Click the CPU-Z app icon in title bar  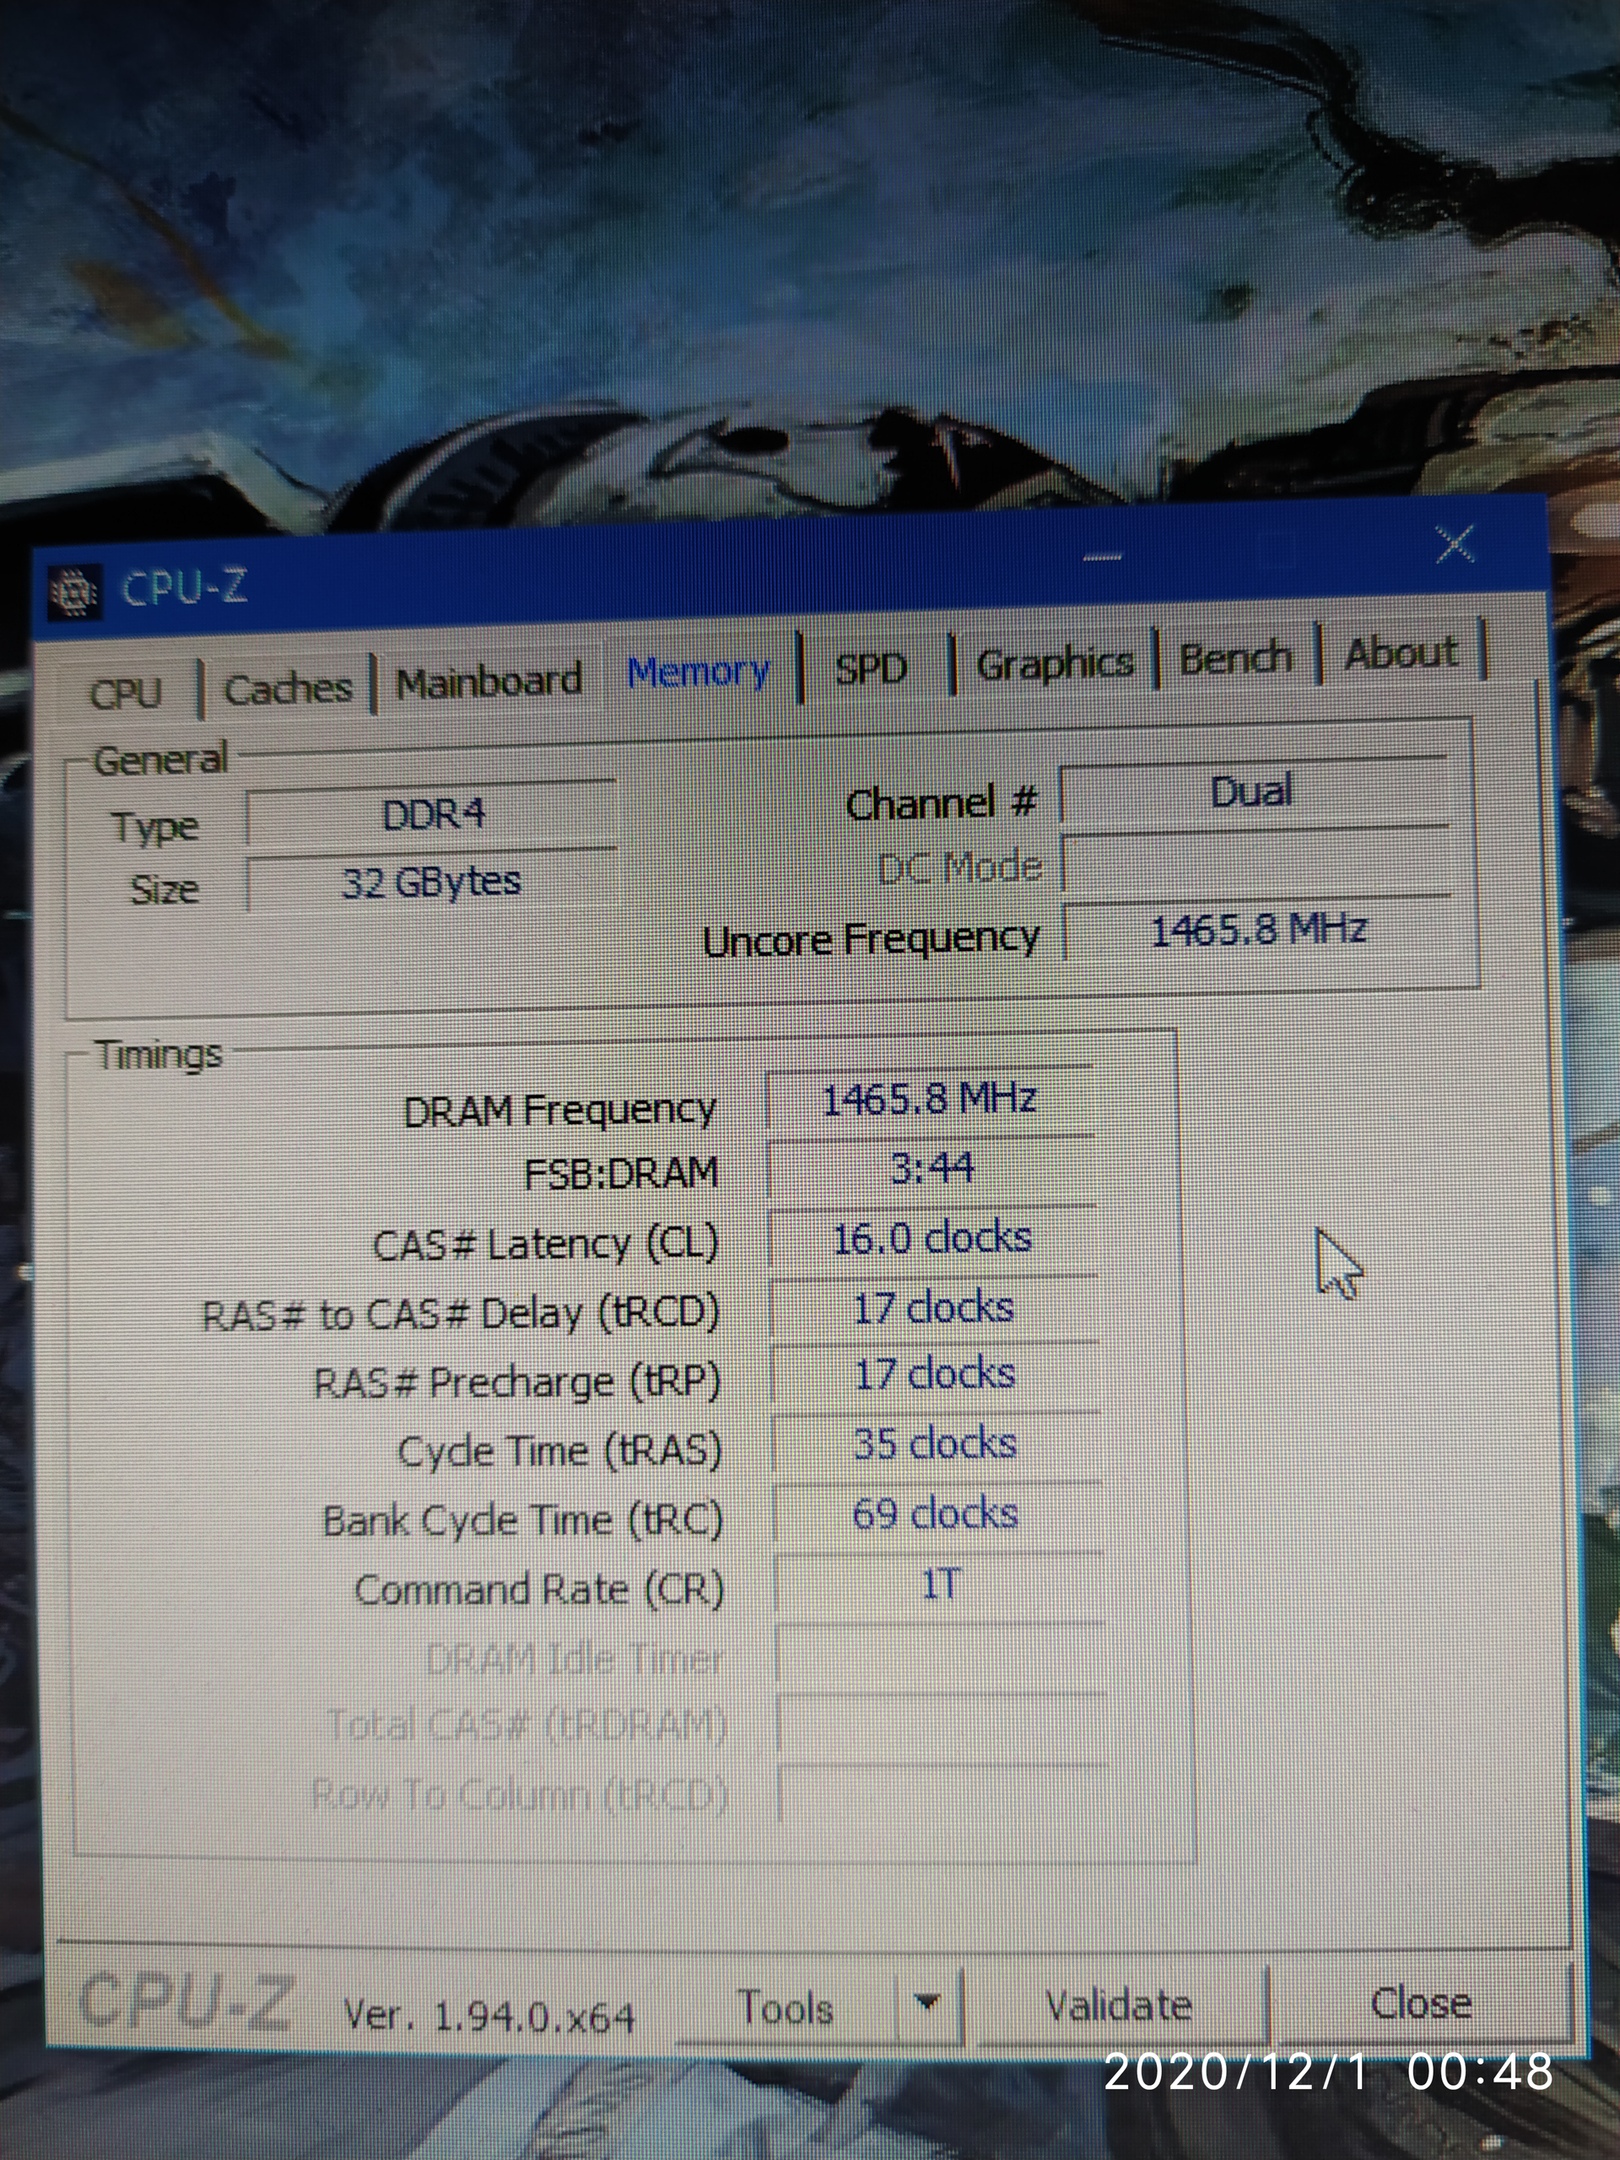[74, 592]
